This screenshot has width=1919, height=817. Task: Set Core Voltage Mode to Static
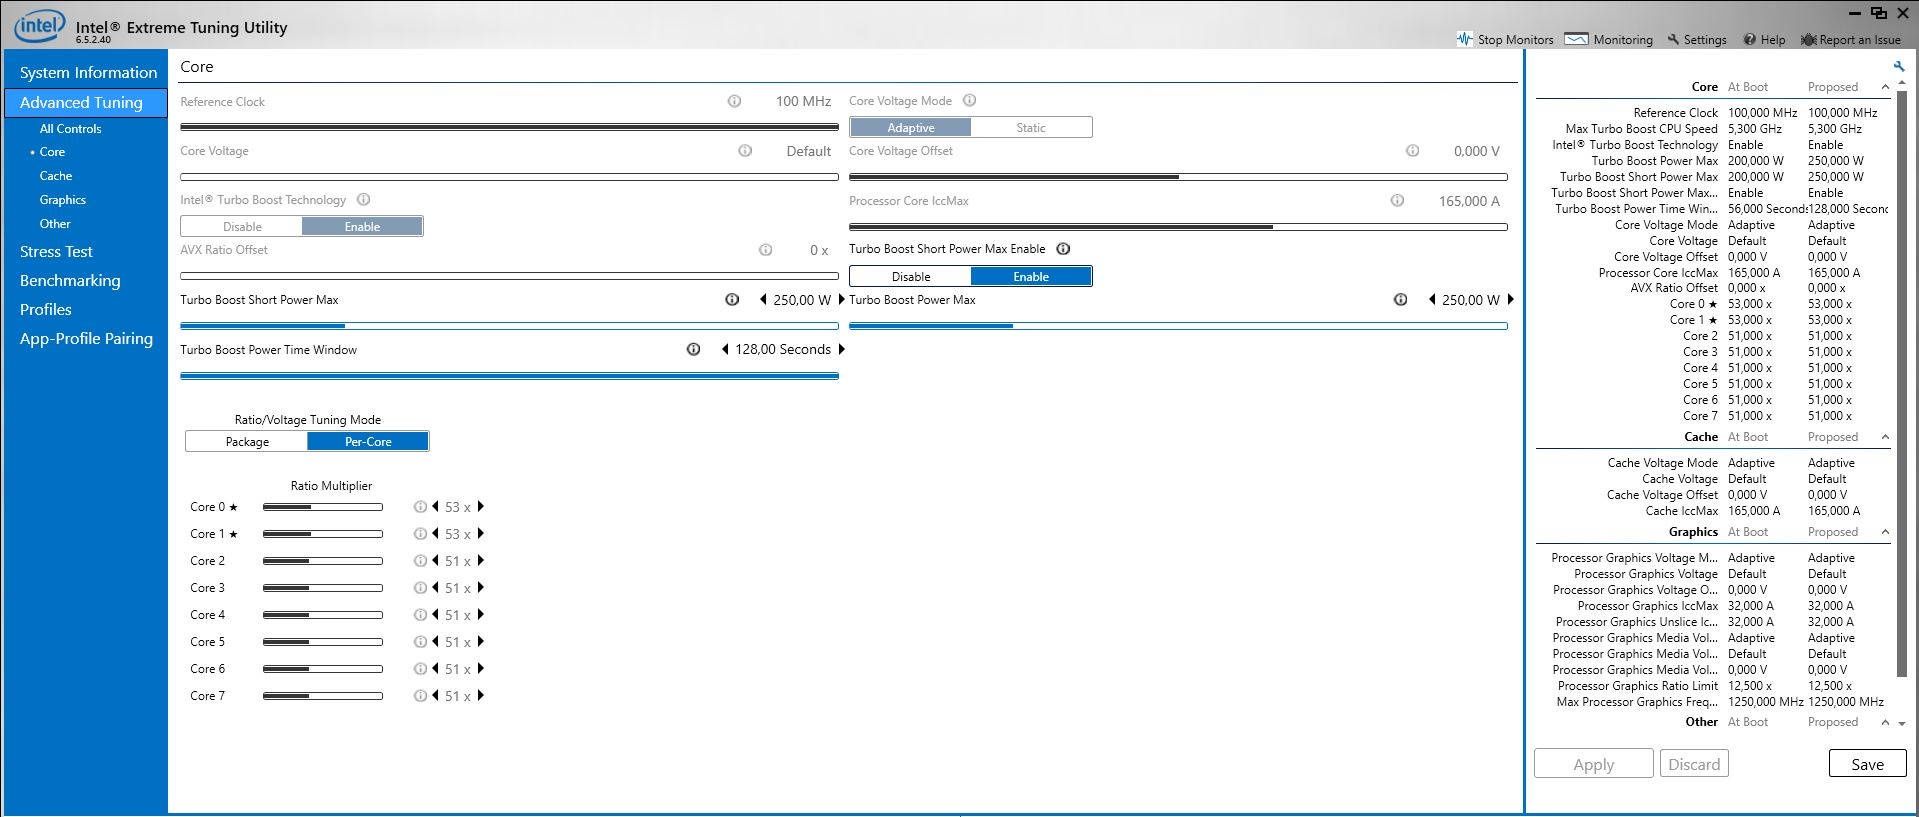pos(1031,128)
